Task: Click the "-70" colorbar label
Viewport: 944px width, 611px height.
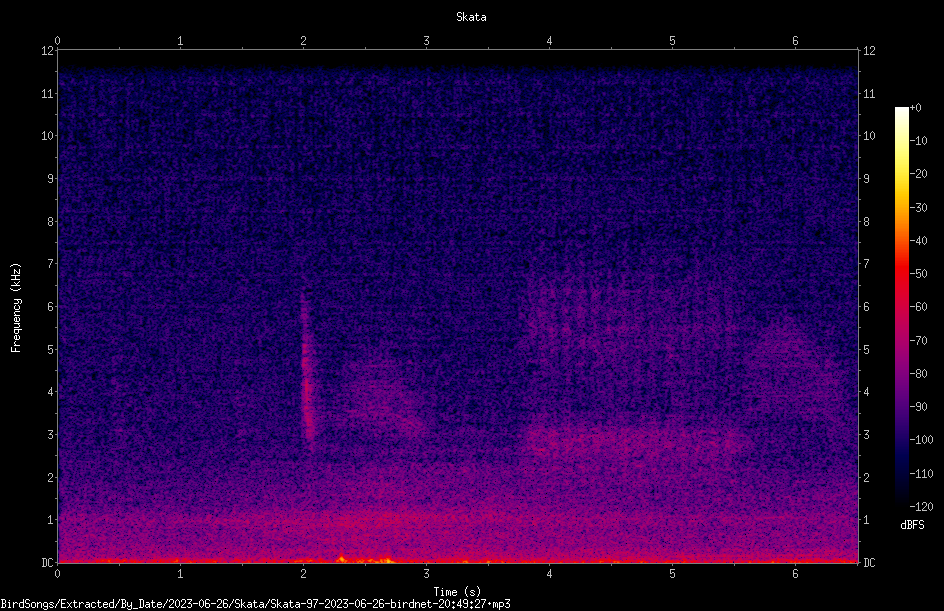Action: 918,341
